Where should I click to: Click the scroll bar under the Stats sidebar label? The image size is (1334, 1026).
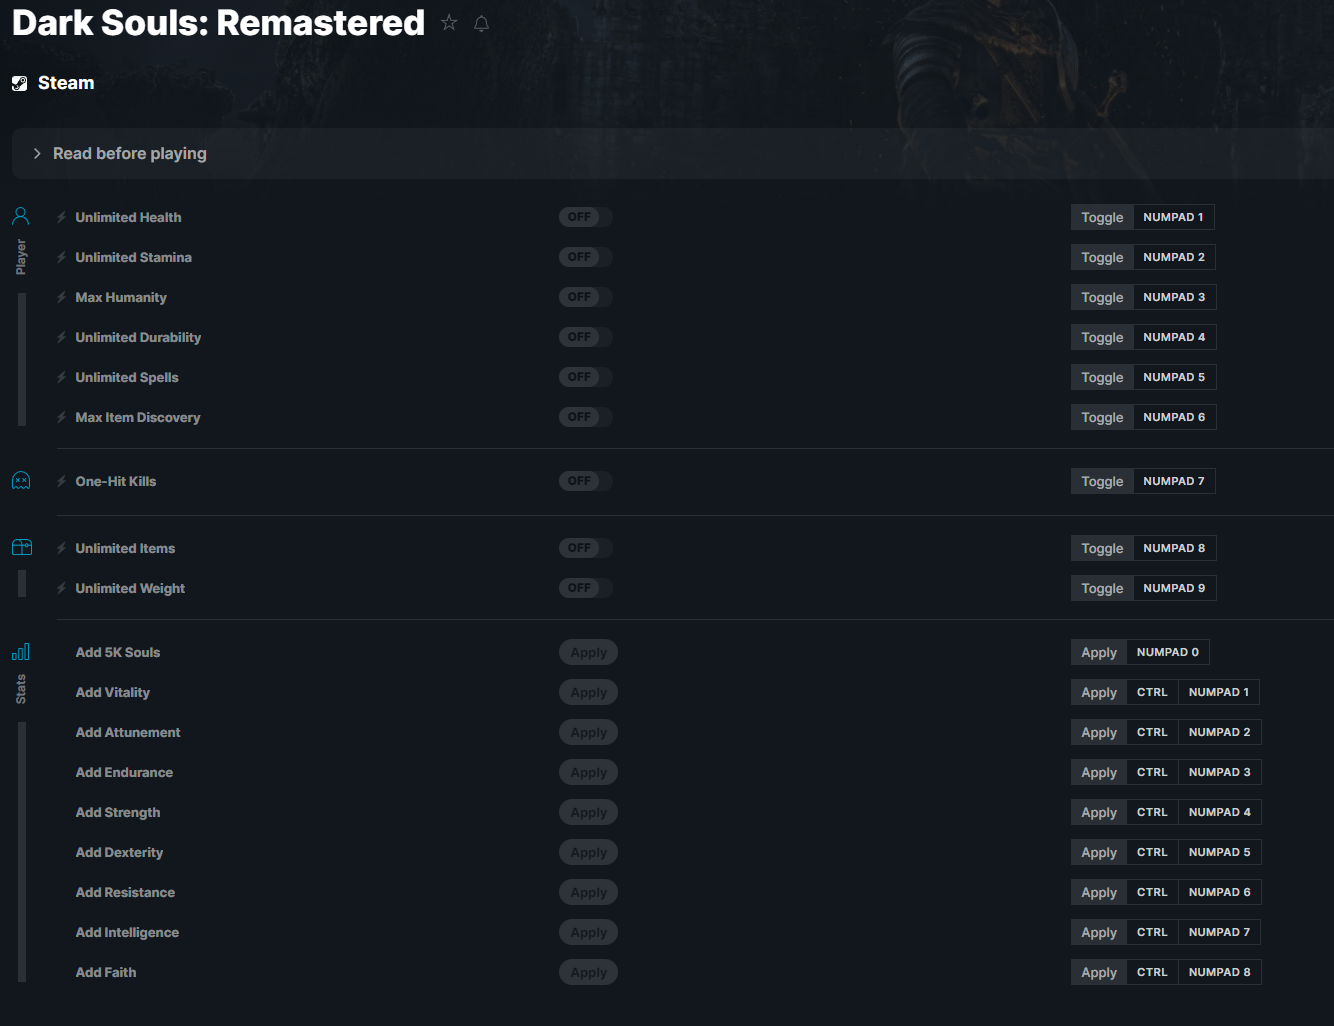tap(22, 852)
